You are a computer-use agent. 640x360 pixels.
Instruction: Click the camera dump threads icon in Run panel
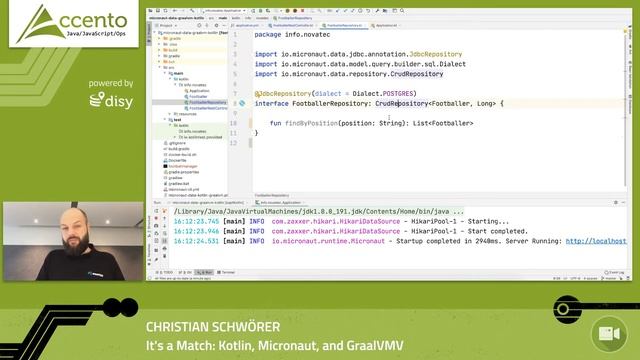tap(156, 226)
